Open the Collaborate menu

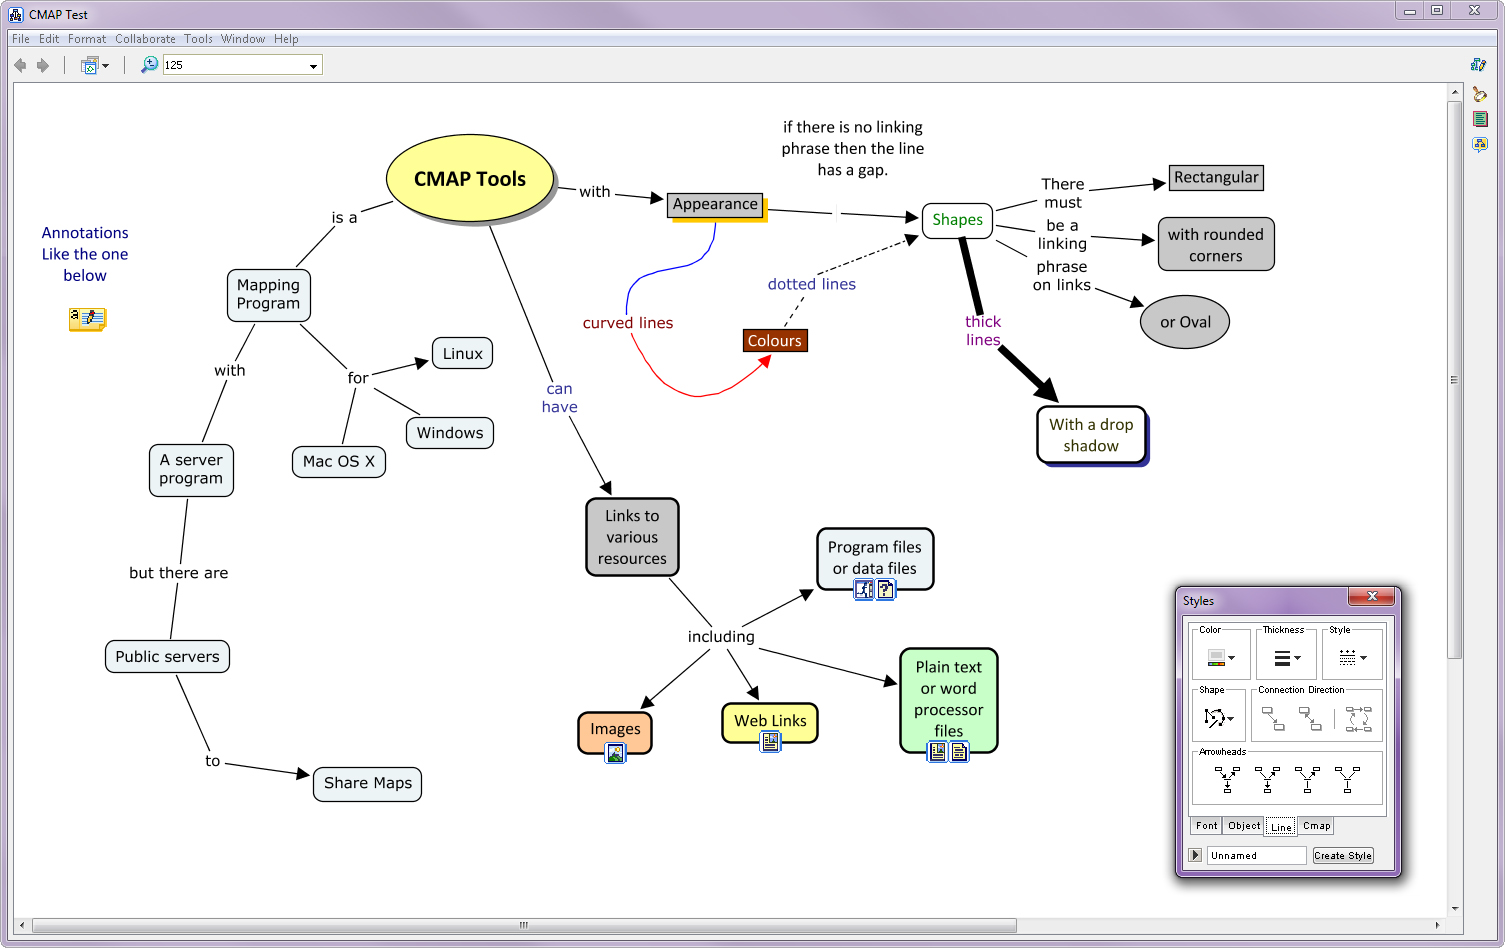click(x=145, y=39)
